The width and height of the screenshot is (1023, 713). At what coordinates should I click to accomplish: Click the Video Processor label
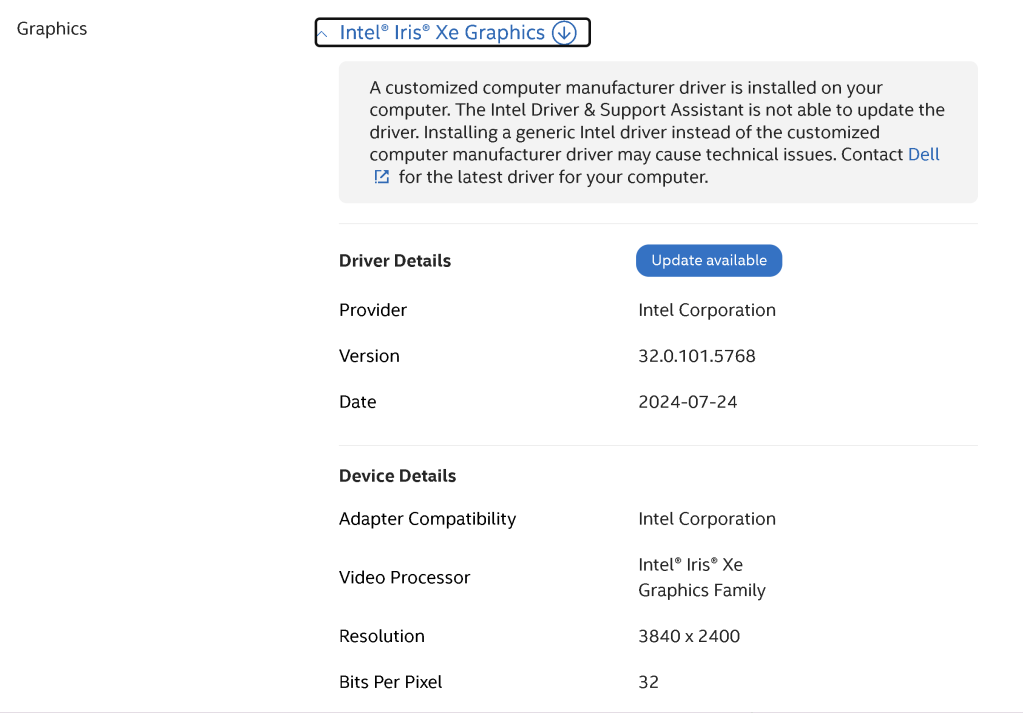click(x=405, y=577)
